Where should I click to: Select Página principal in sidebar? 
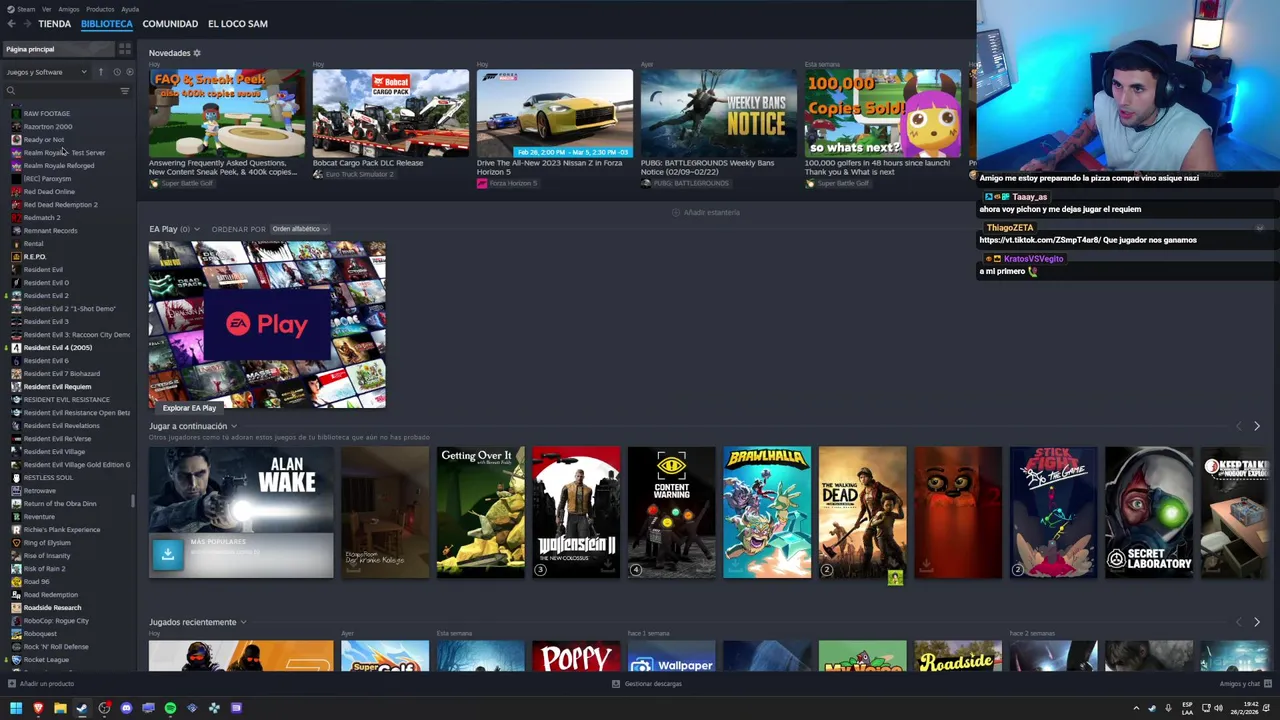58,49
